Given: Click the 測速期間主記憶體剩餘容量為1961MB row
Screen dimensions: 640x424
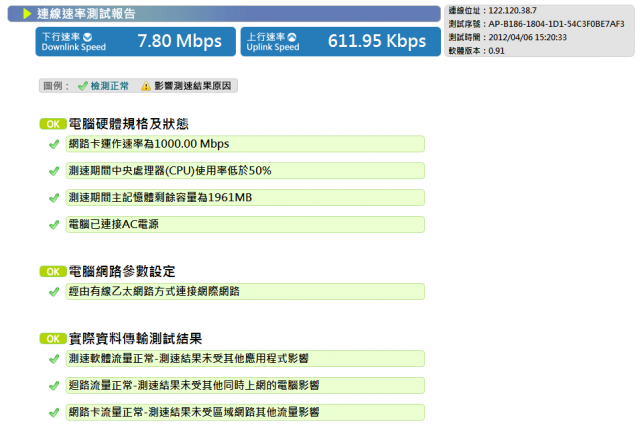Looking at the screenshot, I should 245,198.
